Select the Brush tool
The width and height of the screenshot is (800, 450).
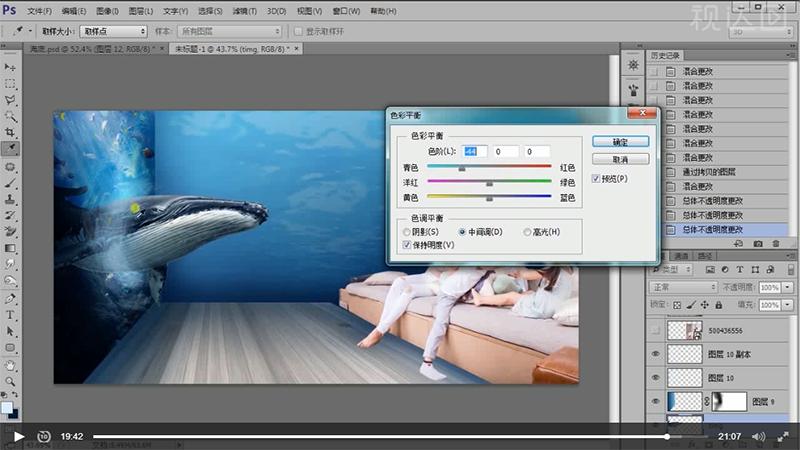tap(10, 183)
